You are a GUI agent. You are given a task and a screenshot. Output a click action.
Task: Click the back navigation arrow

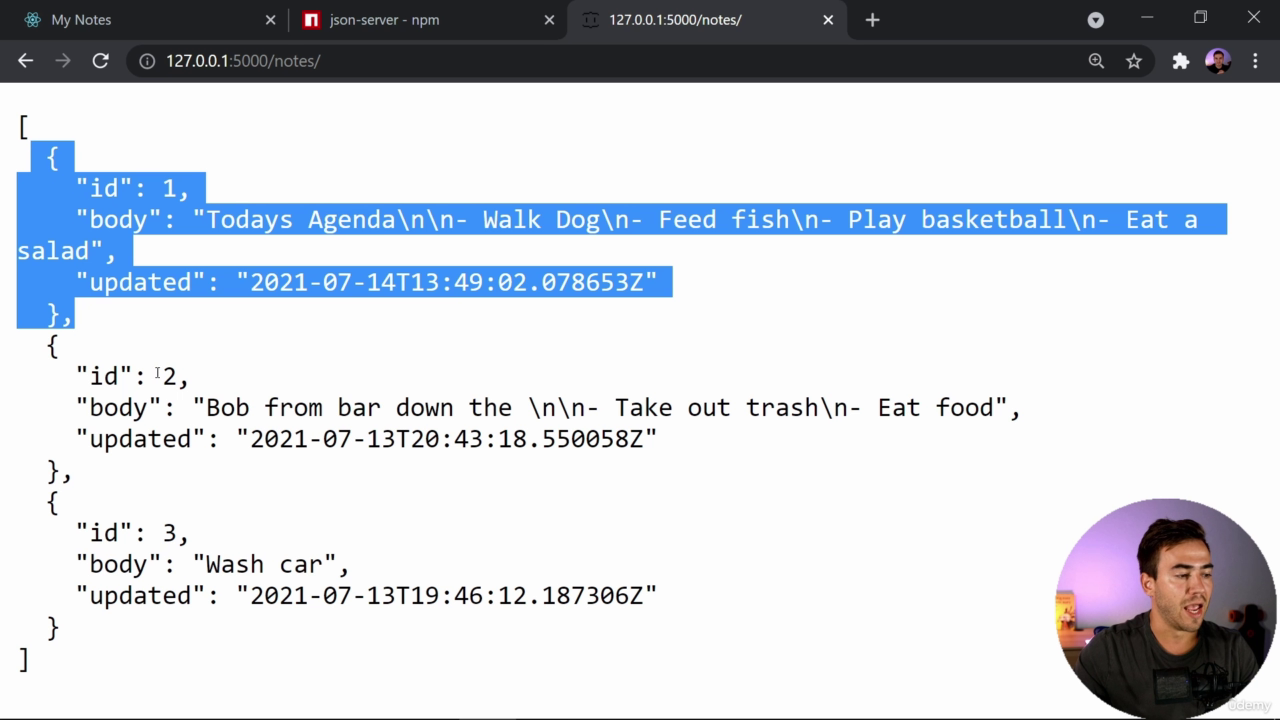(25, 61)
